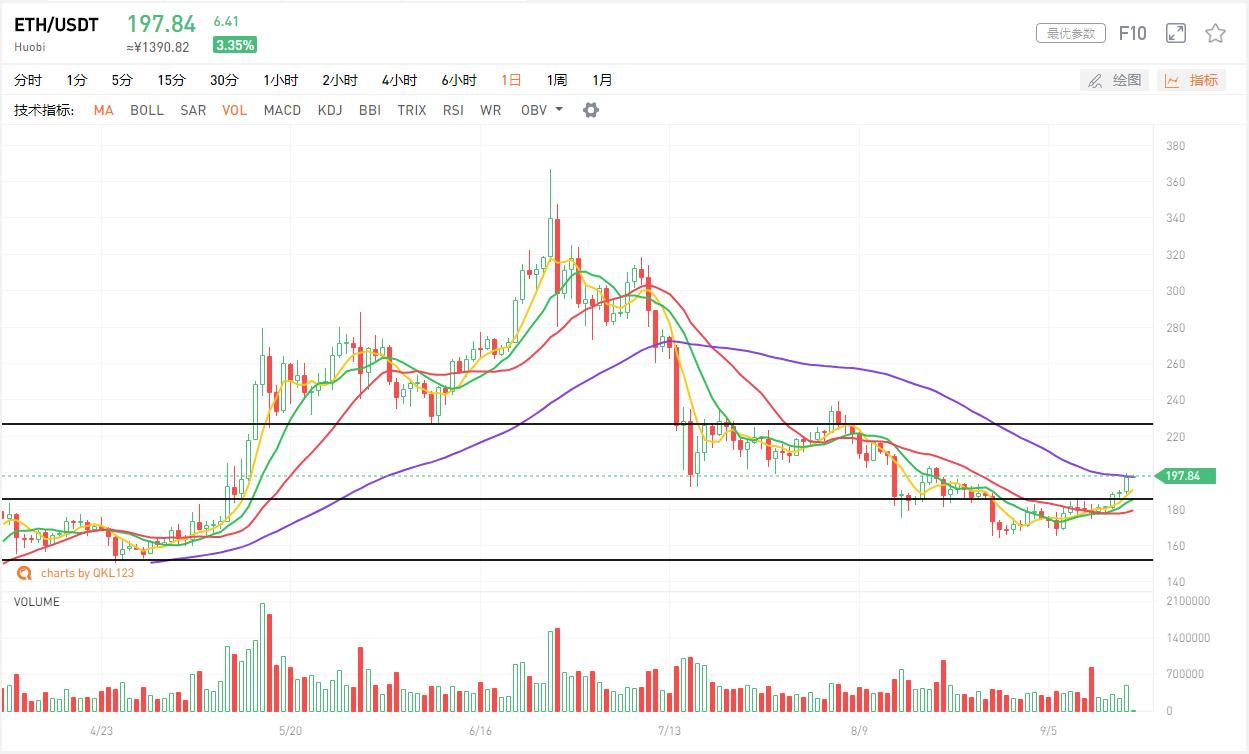Enable the RSI indicator
The width and height of the screenshot is (1249, 754).
(x=453, y=110)
